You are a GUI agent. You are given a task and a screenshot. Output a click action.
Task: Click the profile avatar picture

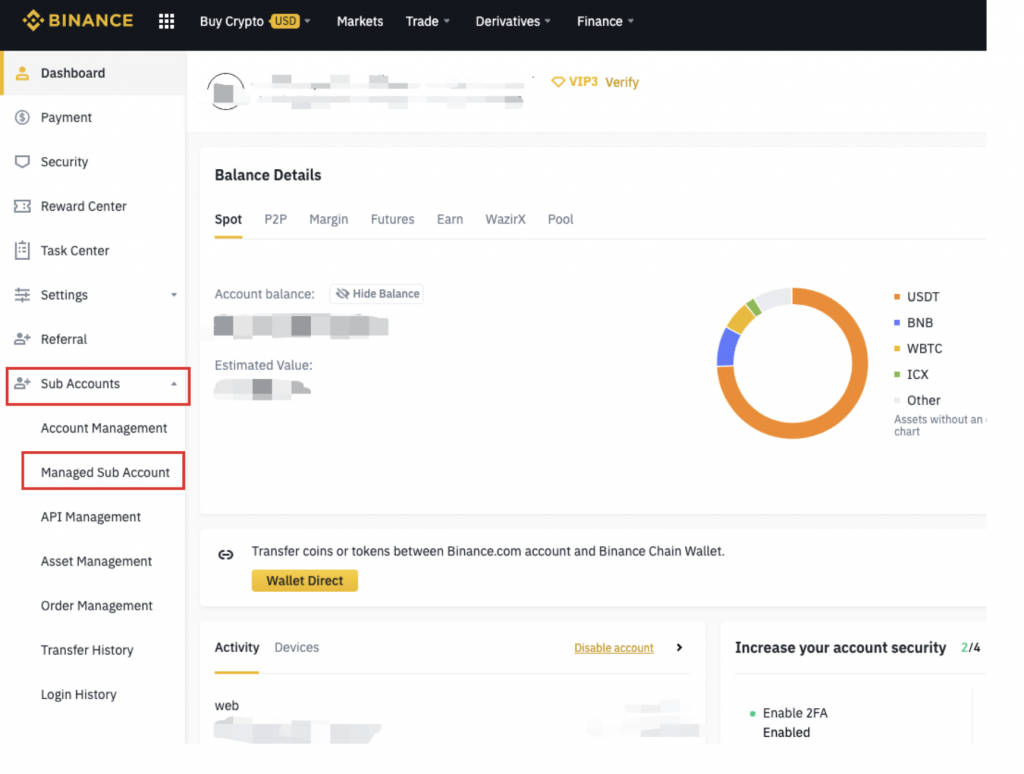(225, 91)
